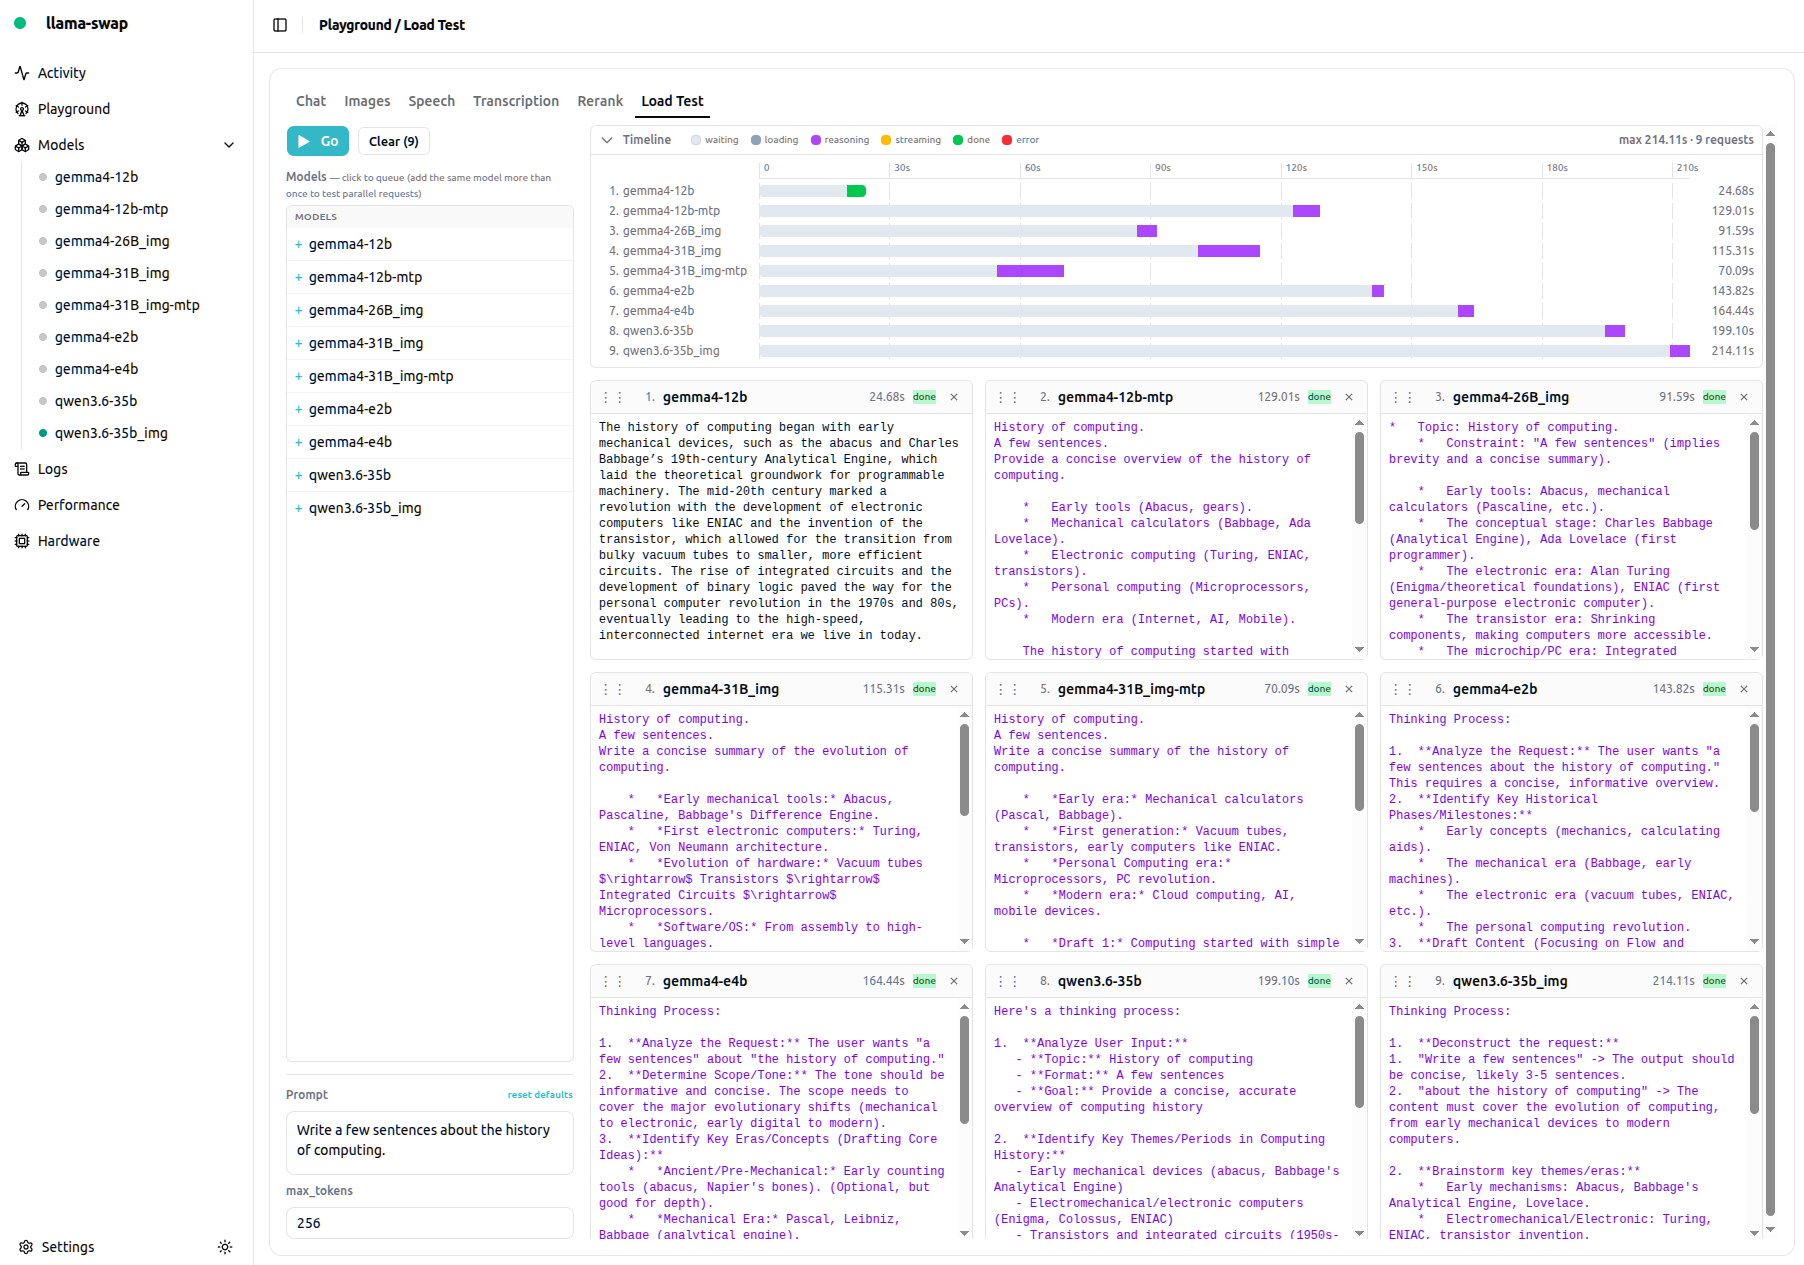Add gemma4-26B_img to the queue
Screen dimensions: 1804x1265
coord(430,310)
